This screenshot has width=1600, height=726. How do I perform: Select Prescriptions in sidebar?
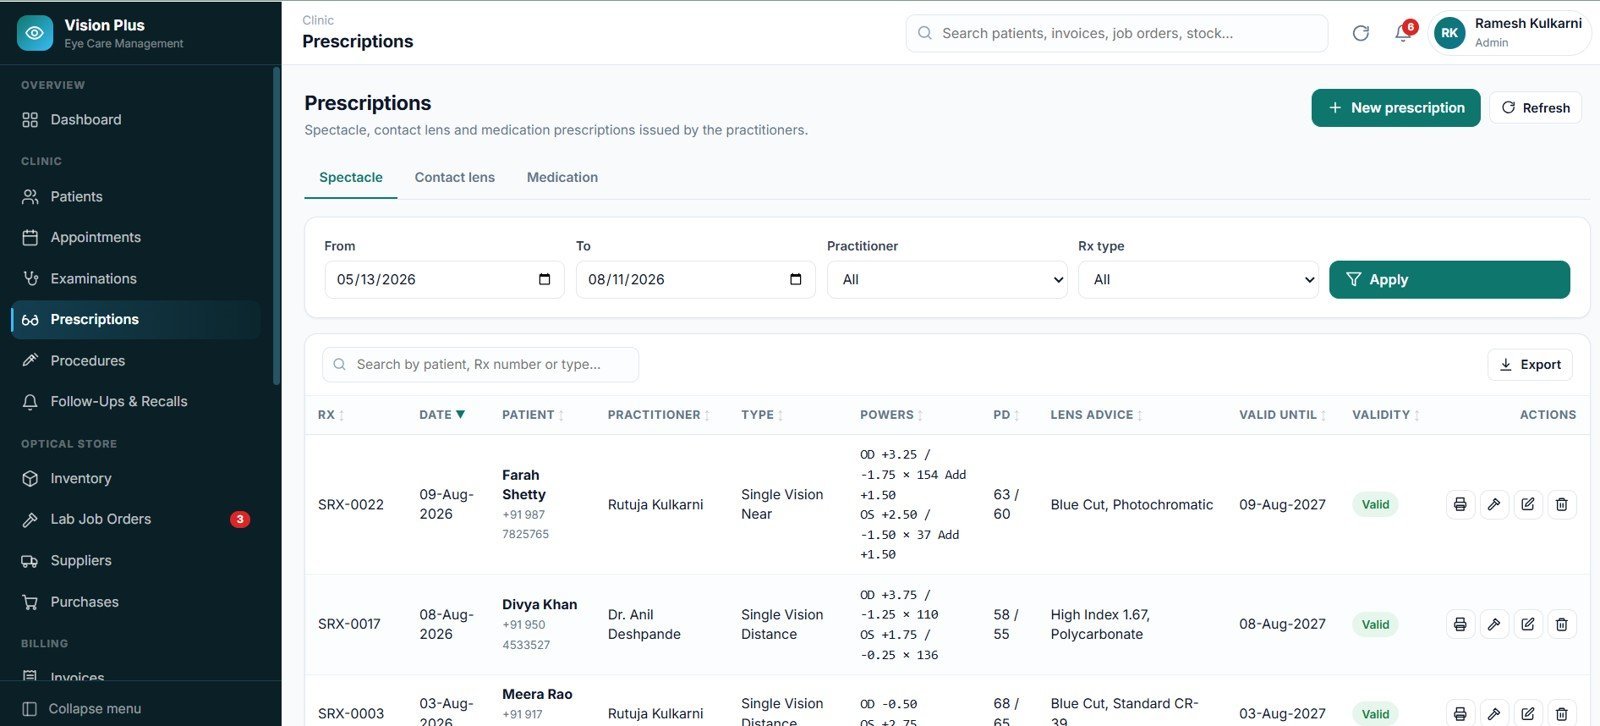click(x=135, y=320)
